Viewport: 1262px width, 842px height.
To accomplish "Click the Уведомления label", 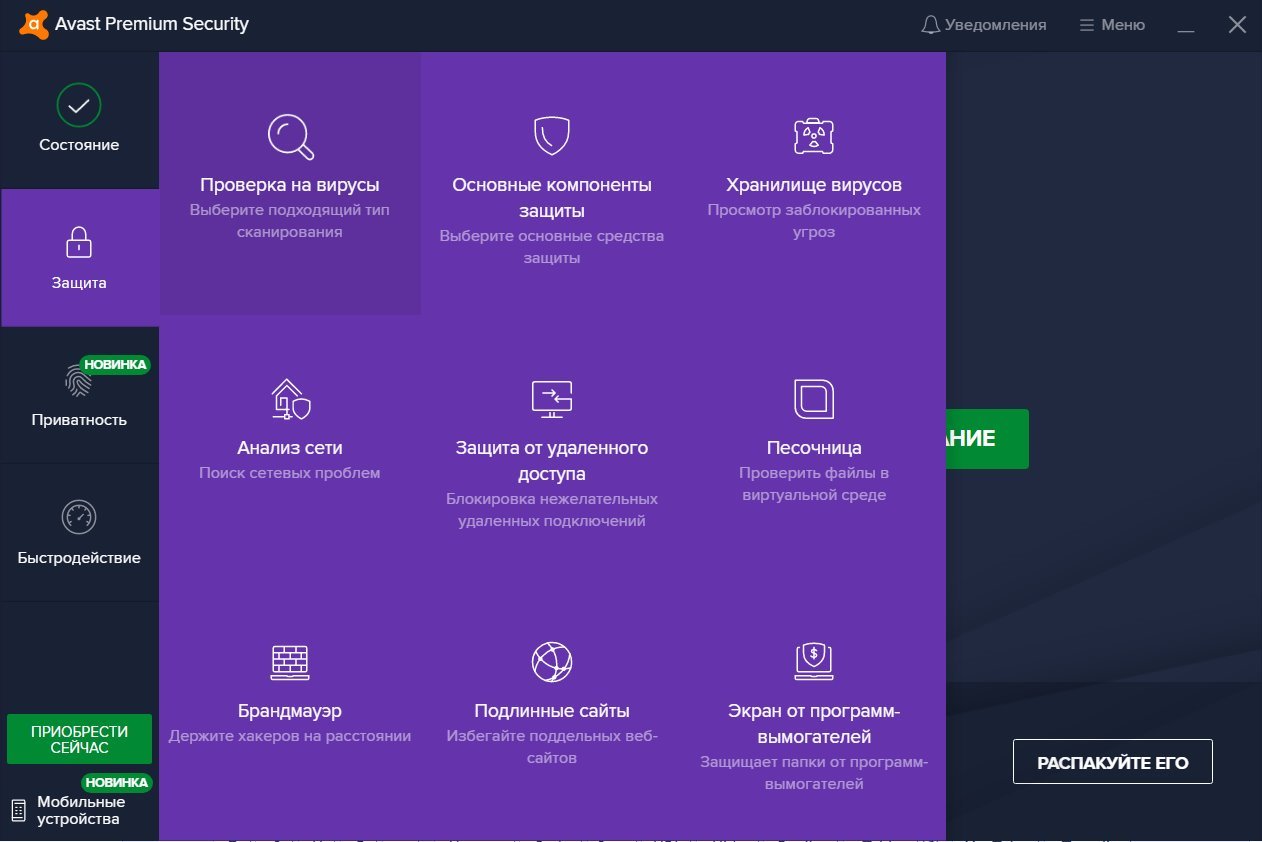I will tap(997, 25).
